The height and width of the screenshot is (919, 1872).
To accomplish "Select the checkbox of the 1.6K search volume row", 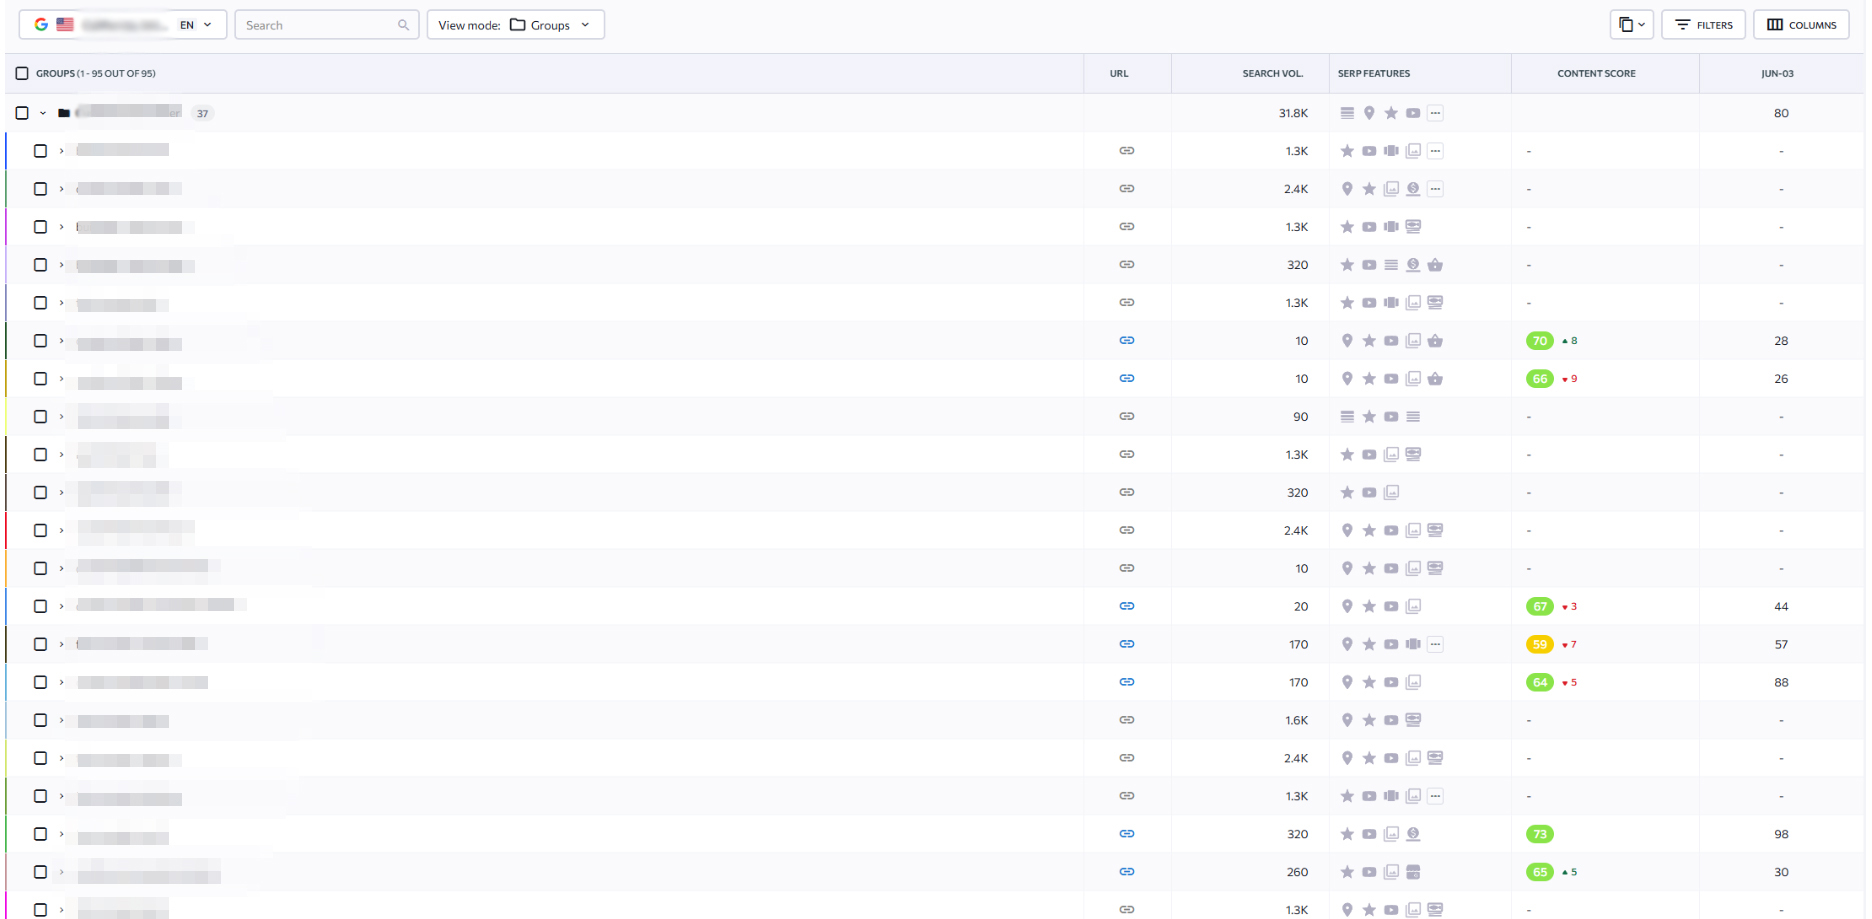I will point(41,720).
